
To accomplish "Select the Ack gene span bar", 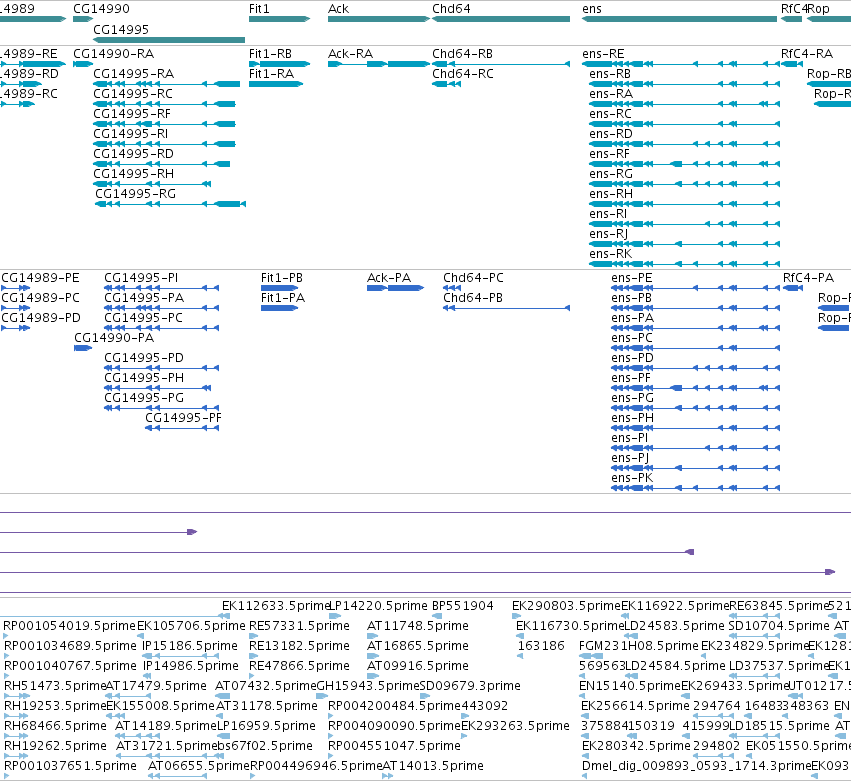I will click(379, 19).
